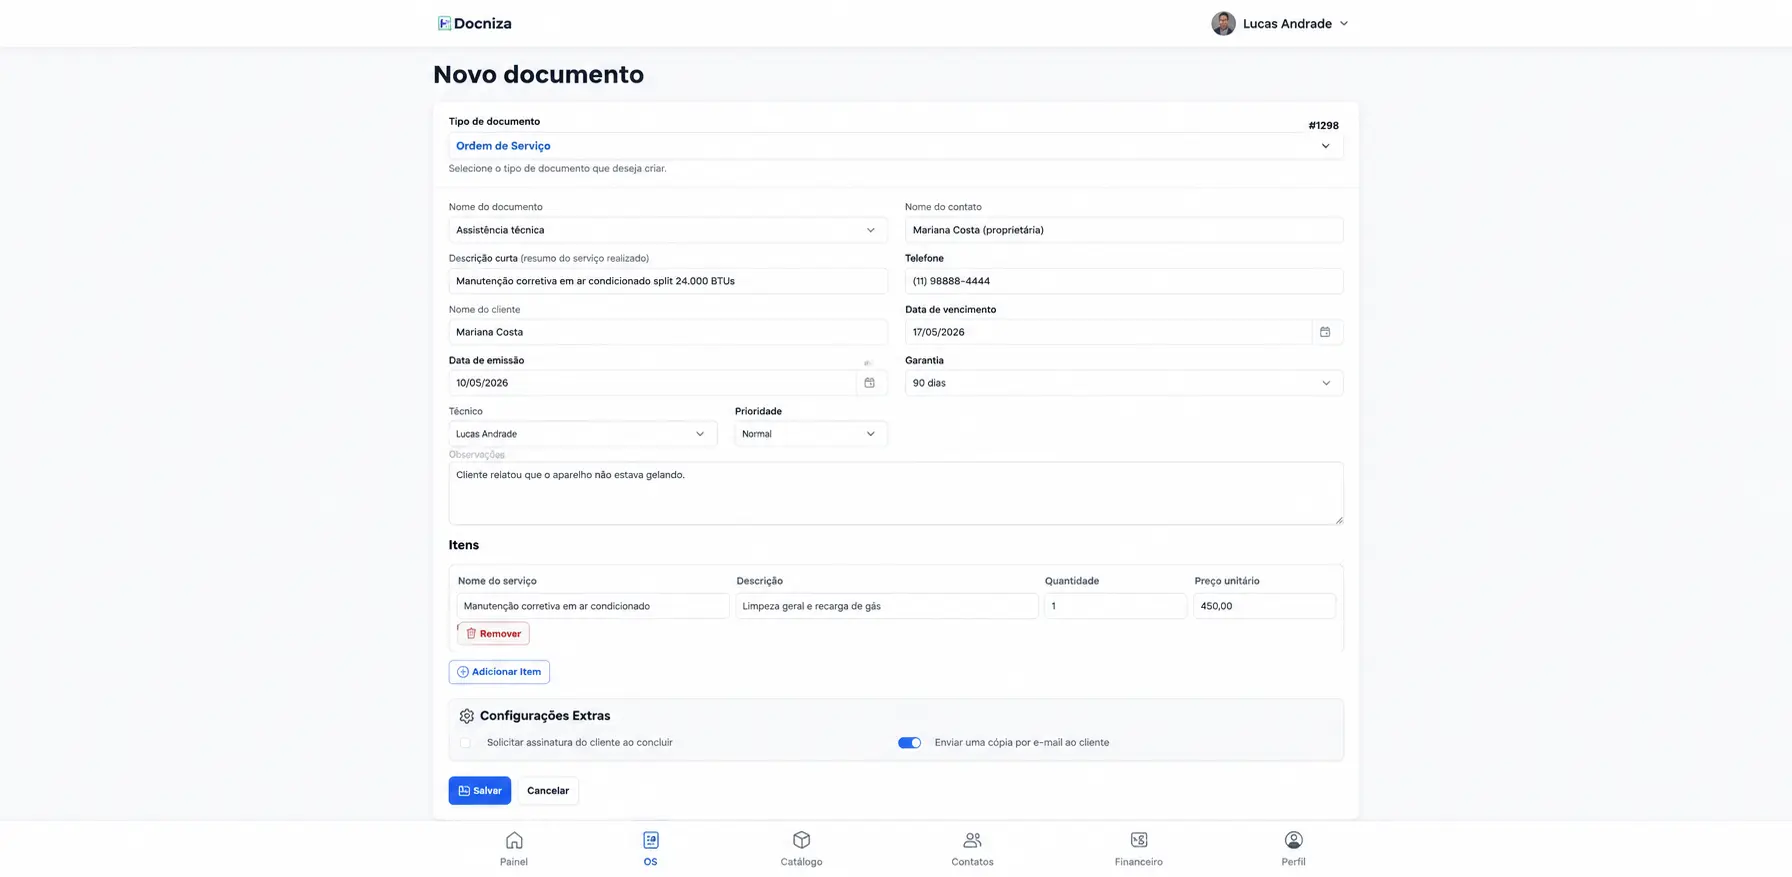Click the Nome do cliente field
This screenshot has width=1792, height=877.
point(667,332)
